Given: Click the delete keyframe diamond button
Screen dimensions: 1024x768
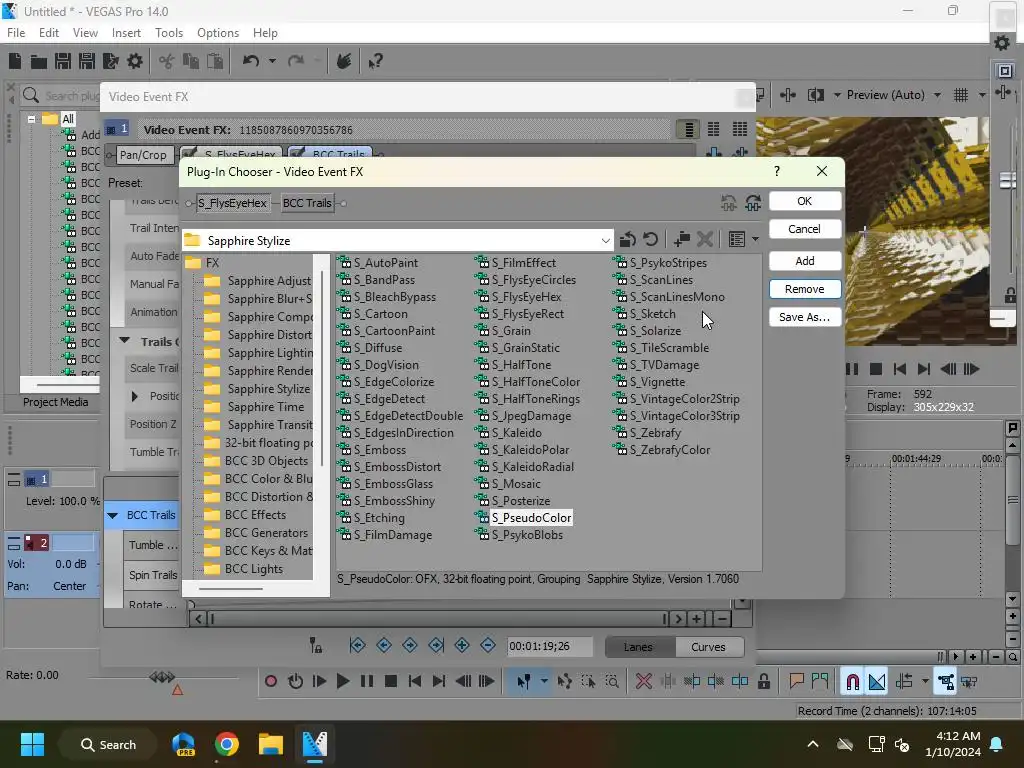Looking at the screenshot, I should tap(488, 646).
